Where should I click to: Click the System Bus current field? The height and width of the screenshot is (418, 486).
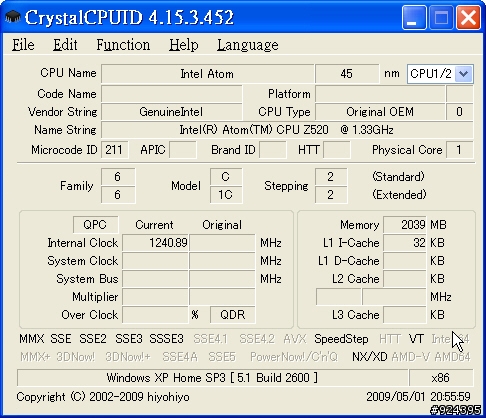coord(155,279)
